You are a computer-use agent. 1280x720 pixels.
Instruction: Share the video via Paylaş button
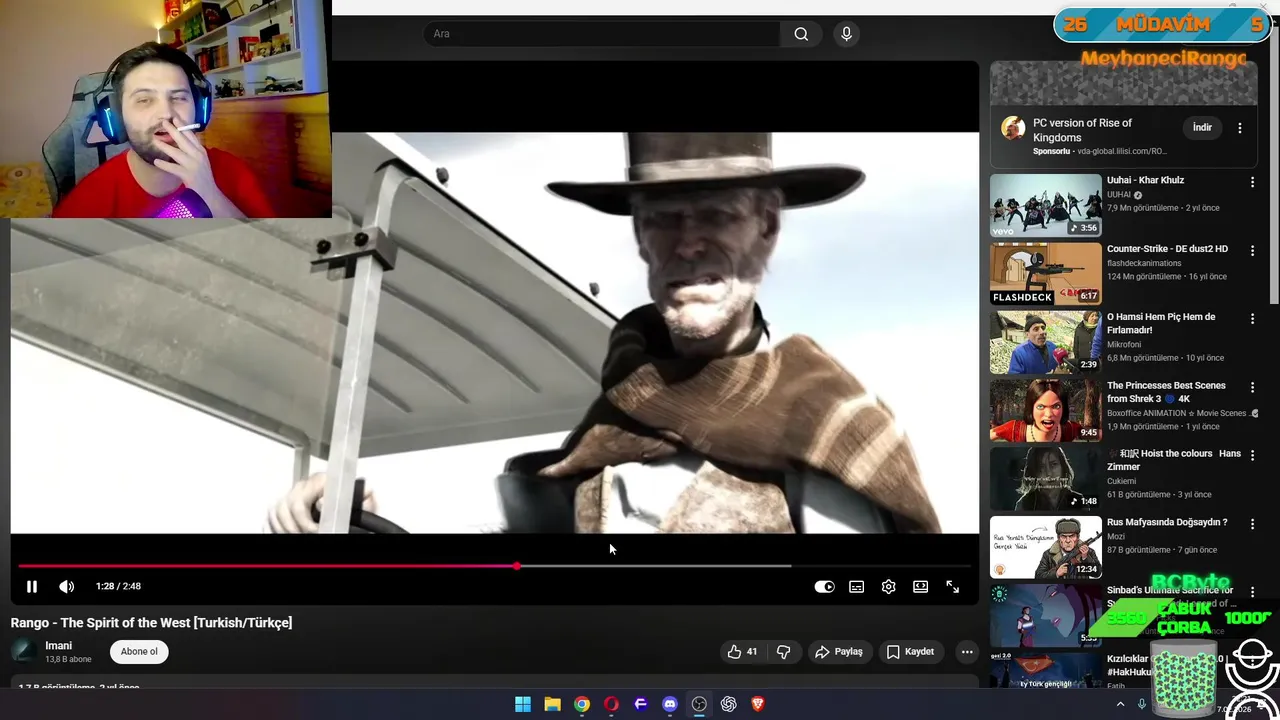tap(838, 652)
